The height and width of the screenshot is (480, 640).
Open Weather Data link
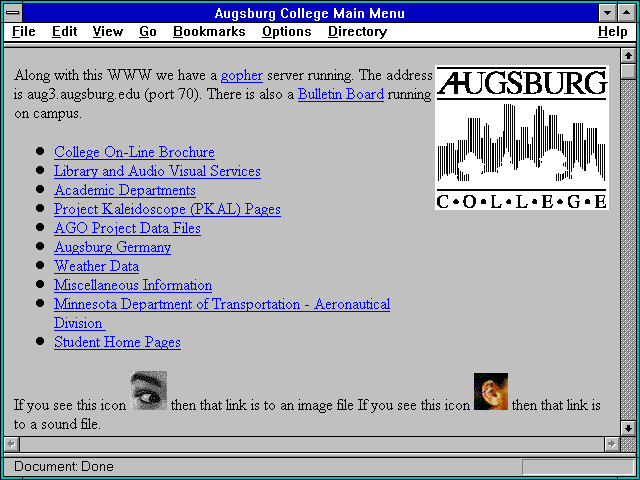coord(96,266)
